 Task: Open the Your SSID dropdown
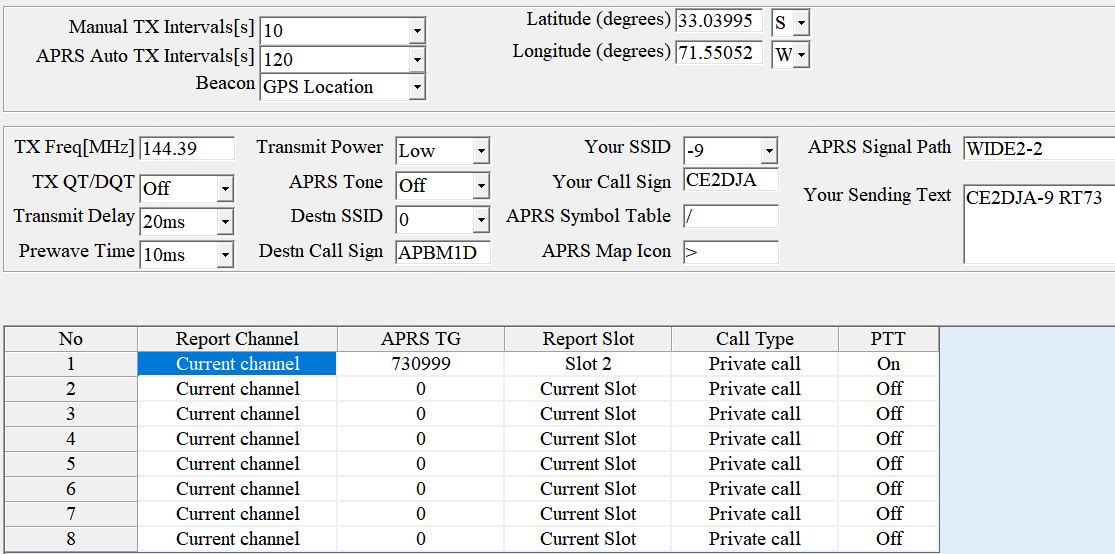(768, 152)
